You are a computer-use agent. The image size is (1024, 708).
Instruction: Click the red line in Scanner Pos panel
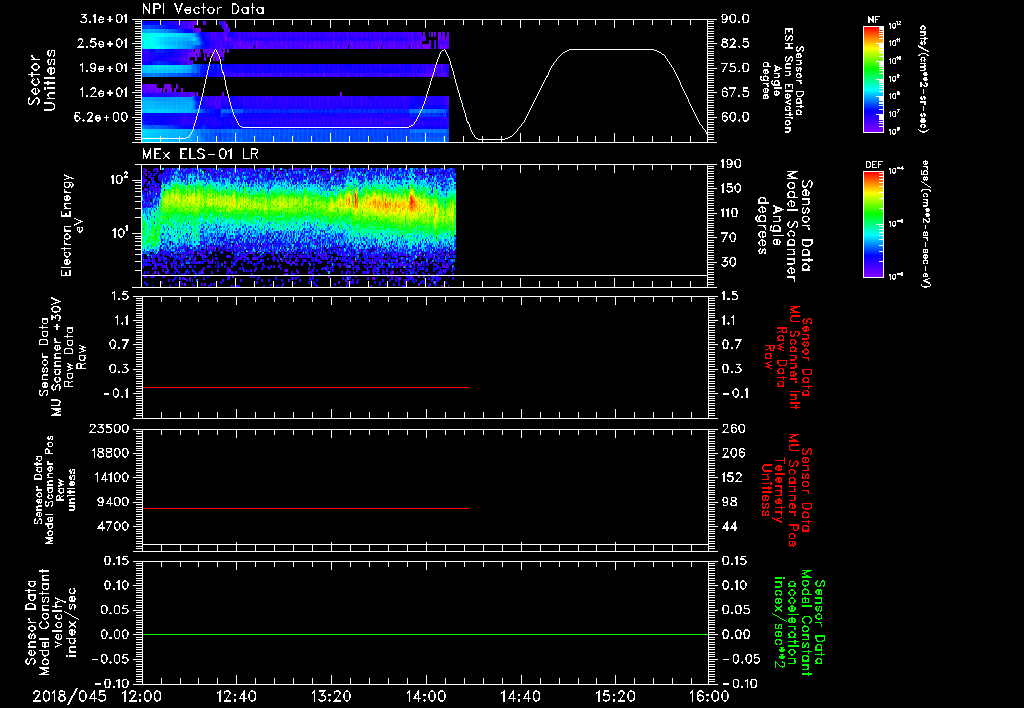pos(306,508)
